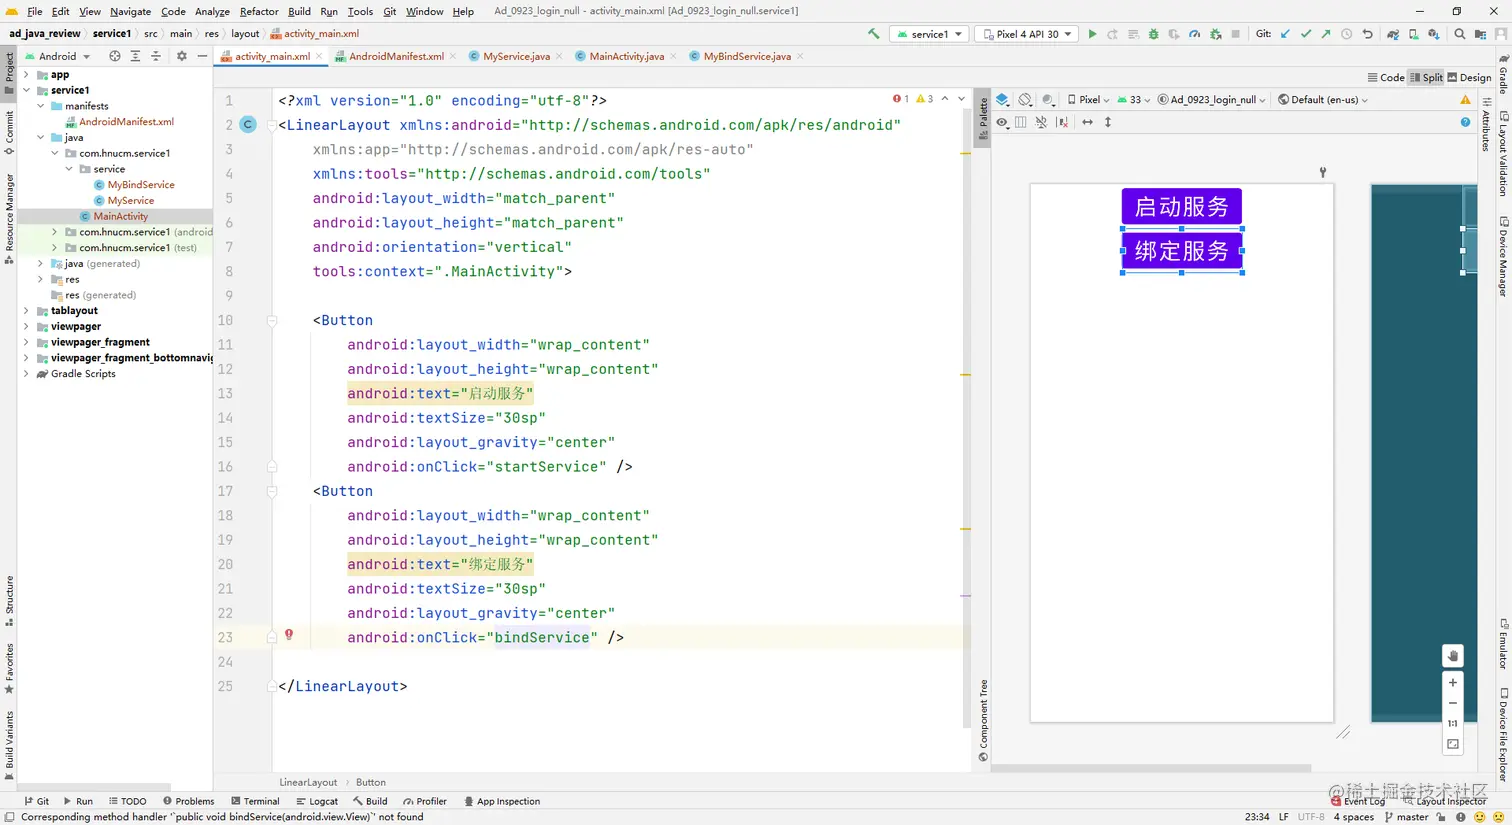Switch editor to Split view

[x=1426, y=77]
